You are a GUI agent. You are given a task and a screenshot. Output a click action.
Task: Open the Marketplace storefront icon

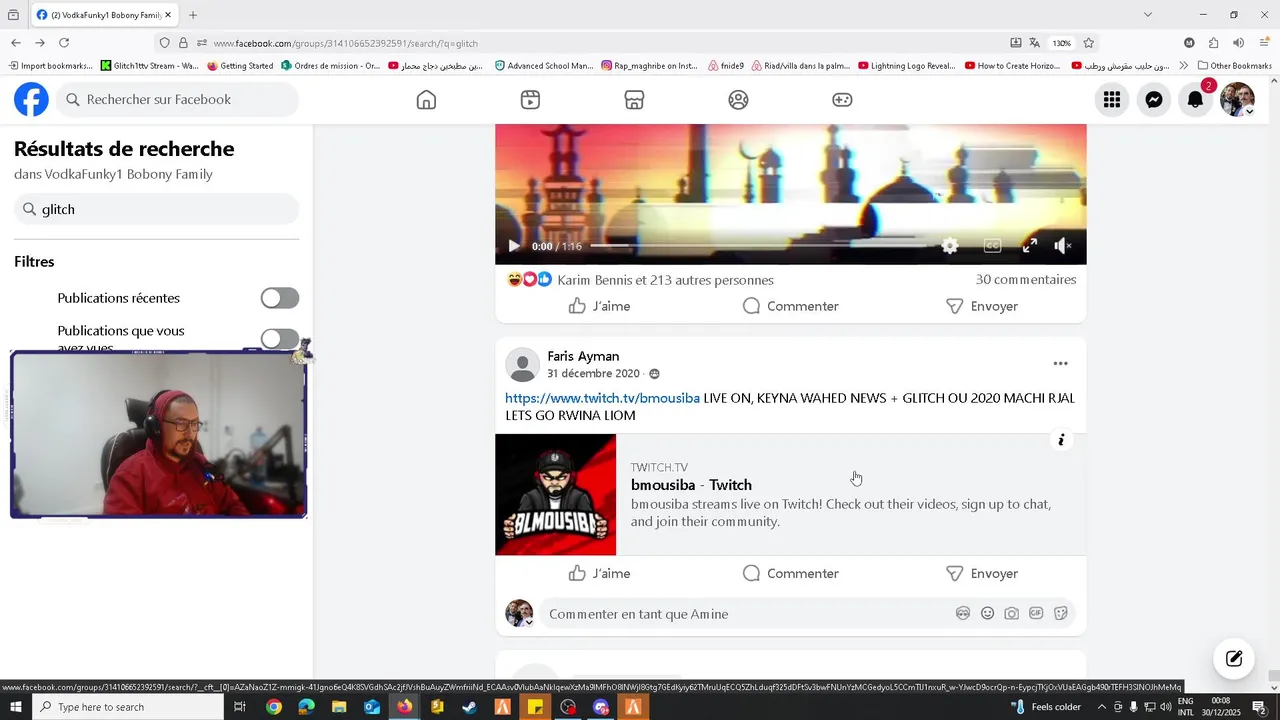634,100
